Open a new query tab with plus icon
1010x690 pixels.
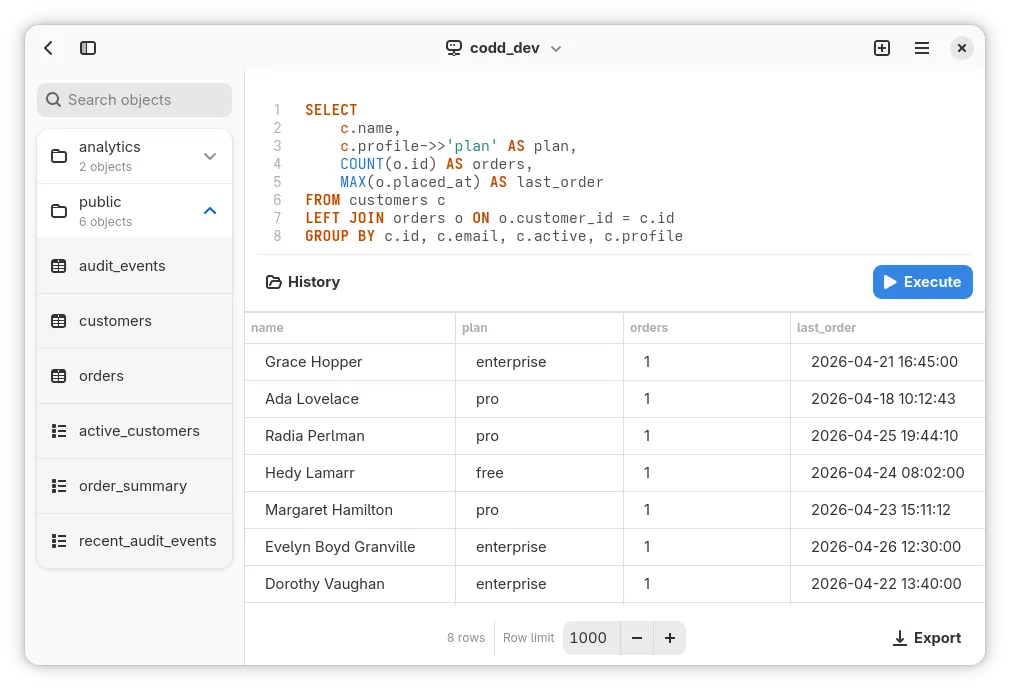pyautogui.click(x=882, y=48)
